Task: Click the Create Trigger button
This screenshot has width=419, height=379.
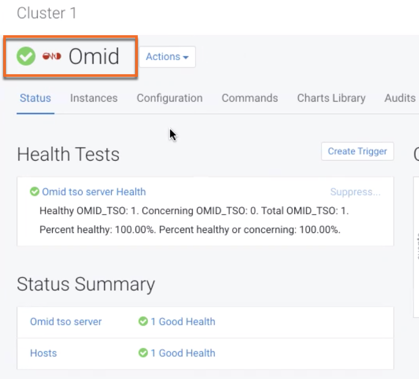Action: (357, 151)
